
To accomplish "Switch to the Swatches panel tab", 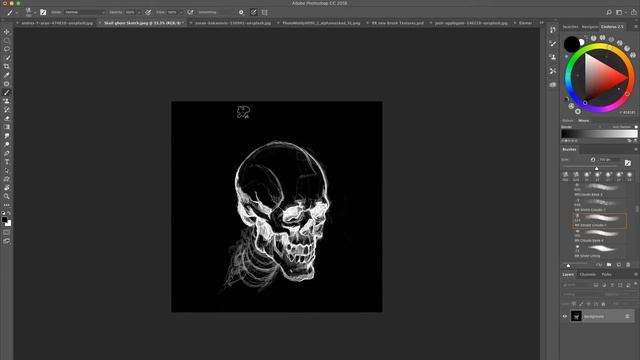I will pos(570,27).
